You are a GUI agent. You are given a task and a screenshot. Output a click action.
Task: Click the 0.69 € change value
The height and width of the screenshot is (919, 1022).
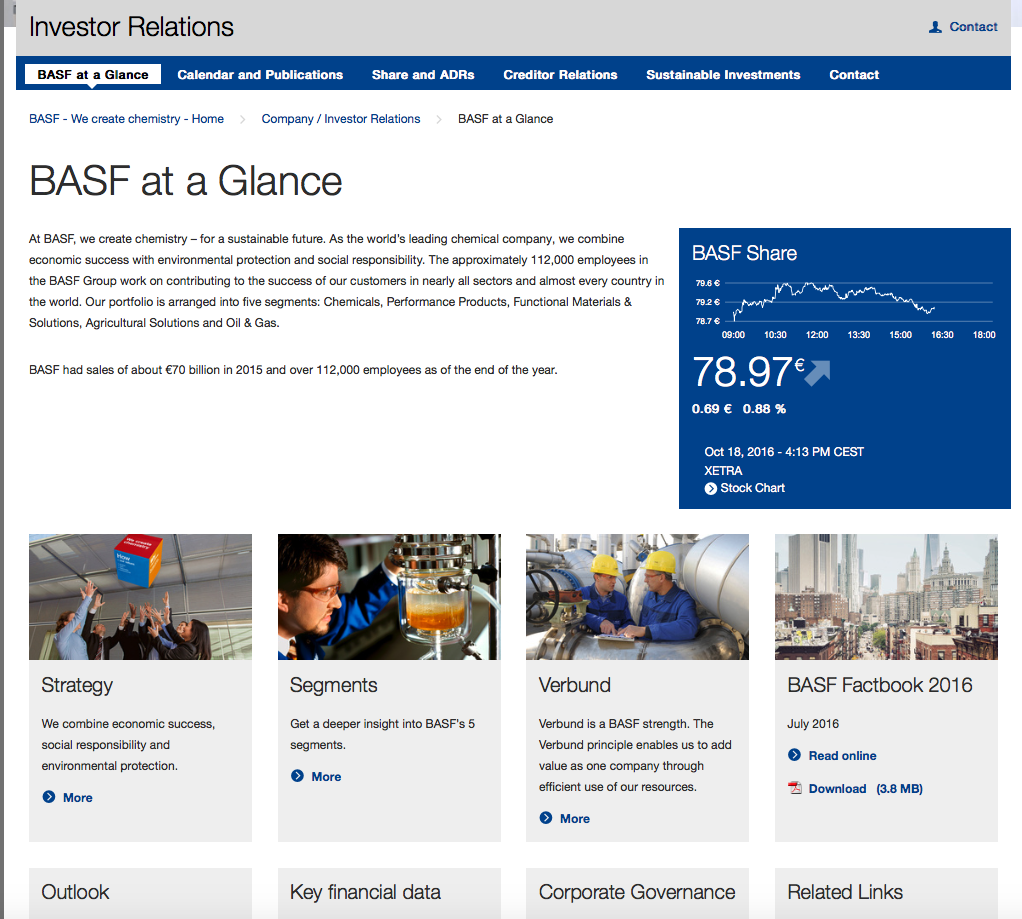712,409
